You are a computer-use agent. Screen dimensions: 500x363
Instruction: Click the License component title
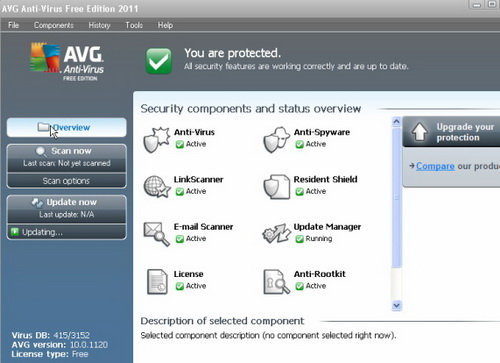coord(188,274)
